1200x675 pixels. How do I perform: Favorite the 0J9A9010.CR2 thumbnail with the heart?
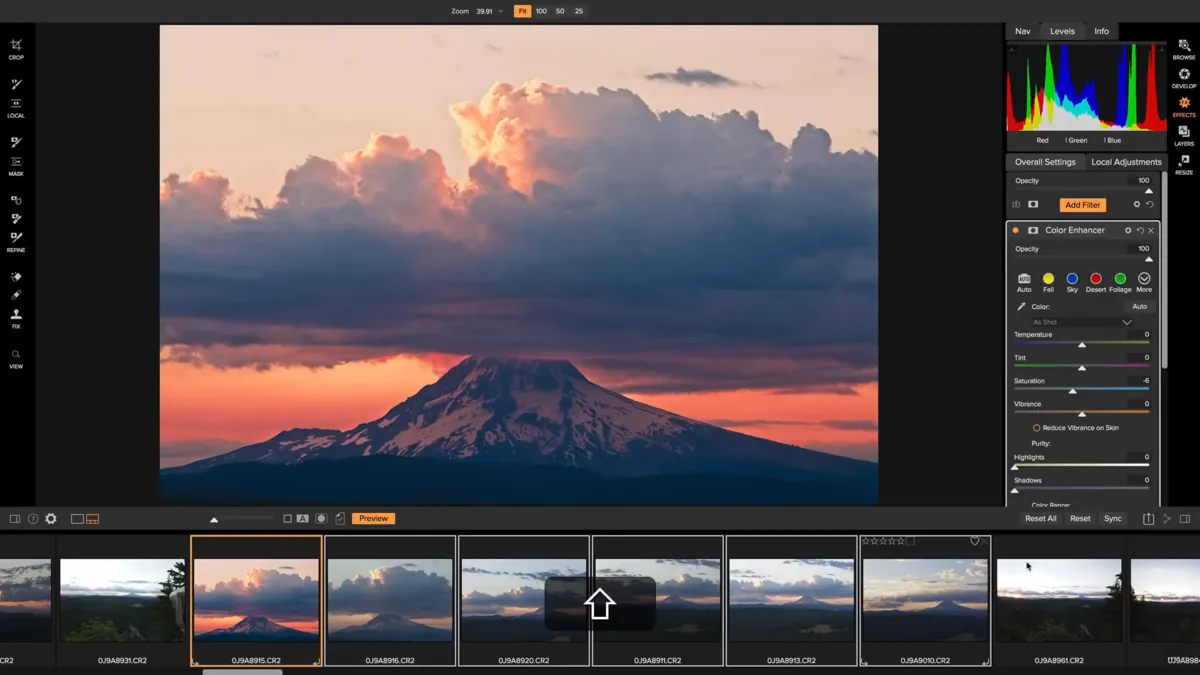[975, 541]
